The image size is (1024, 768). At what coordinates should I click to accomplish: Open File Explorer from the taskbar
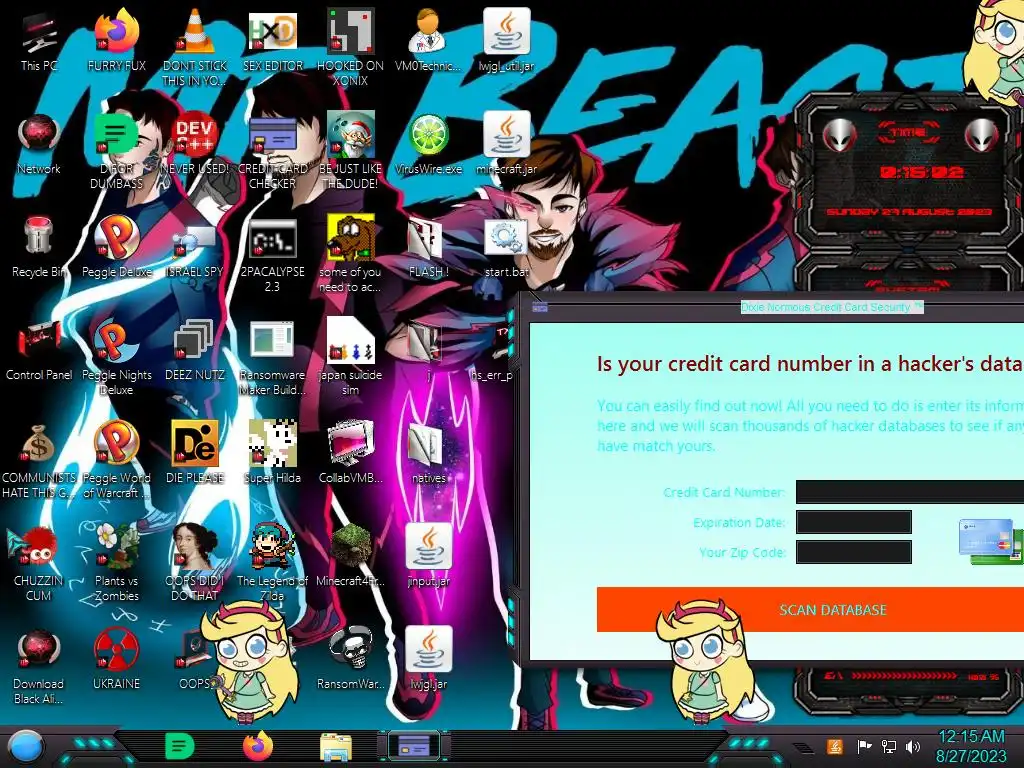[336, 747]
